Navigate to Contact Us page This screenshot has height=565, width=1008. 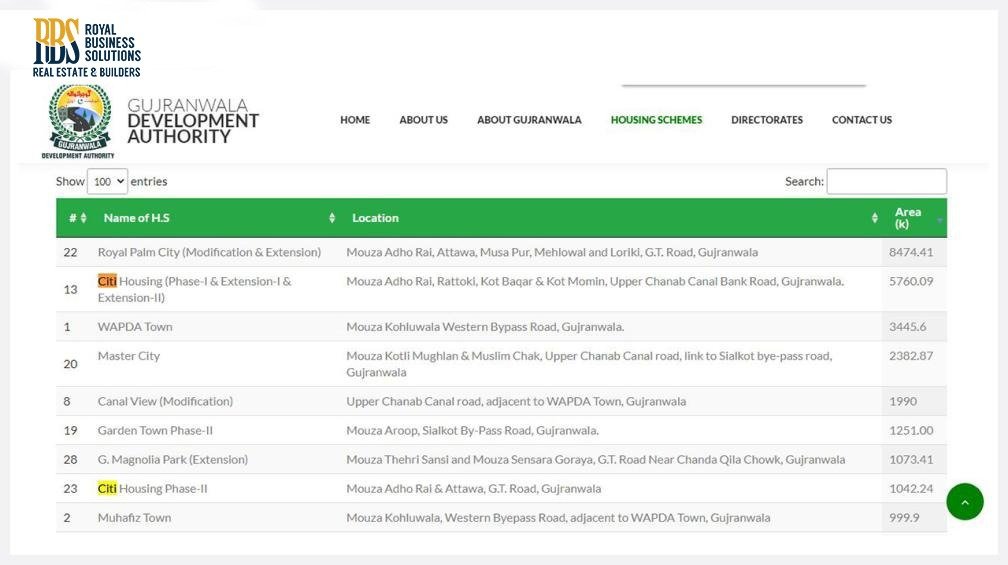pos(861,120)
